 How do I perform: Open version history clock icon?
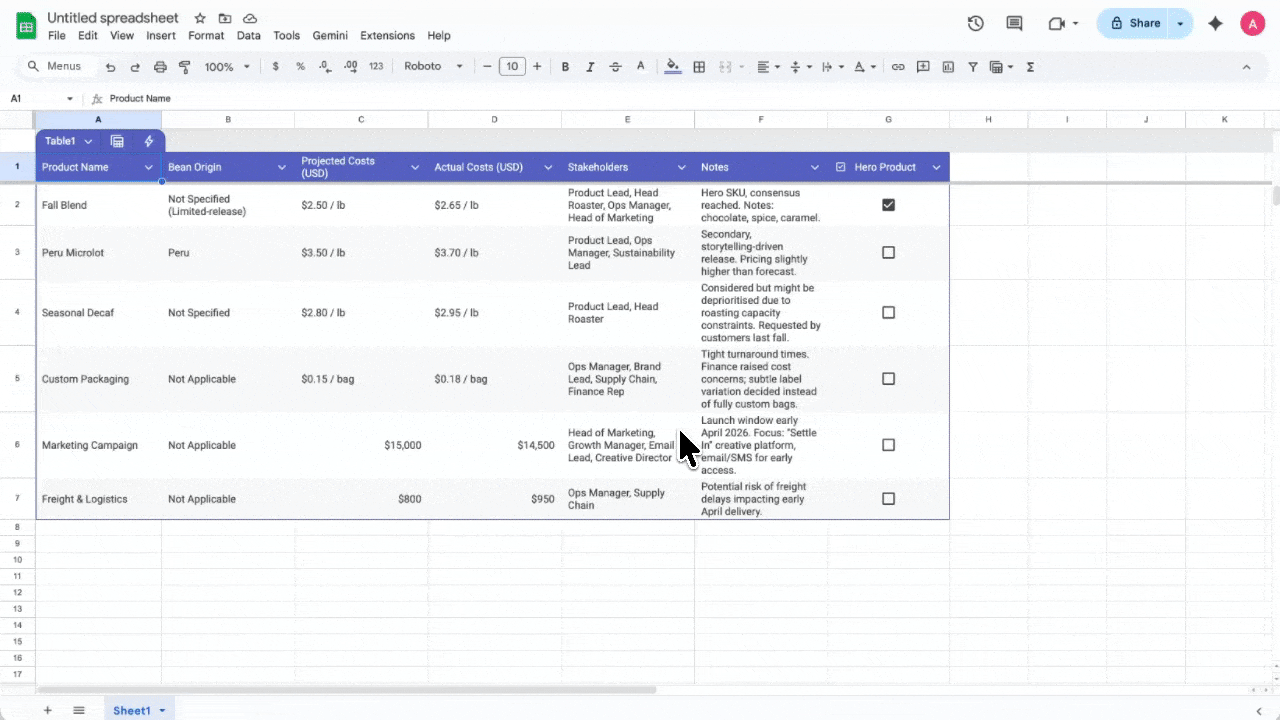click(975, 22)
